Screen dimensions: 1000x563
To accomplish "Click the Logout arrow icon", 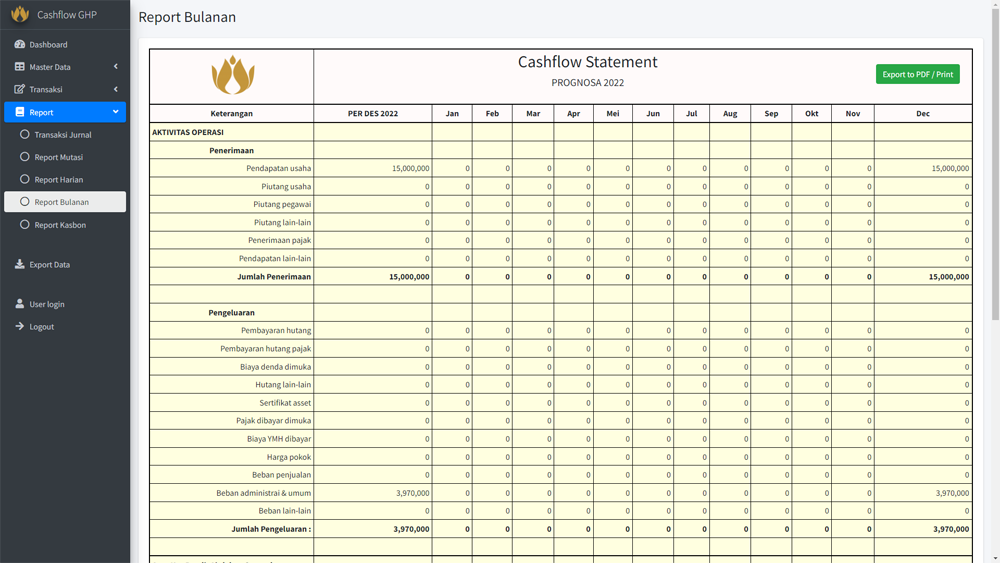I will (x=19, y=326).
